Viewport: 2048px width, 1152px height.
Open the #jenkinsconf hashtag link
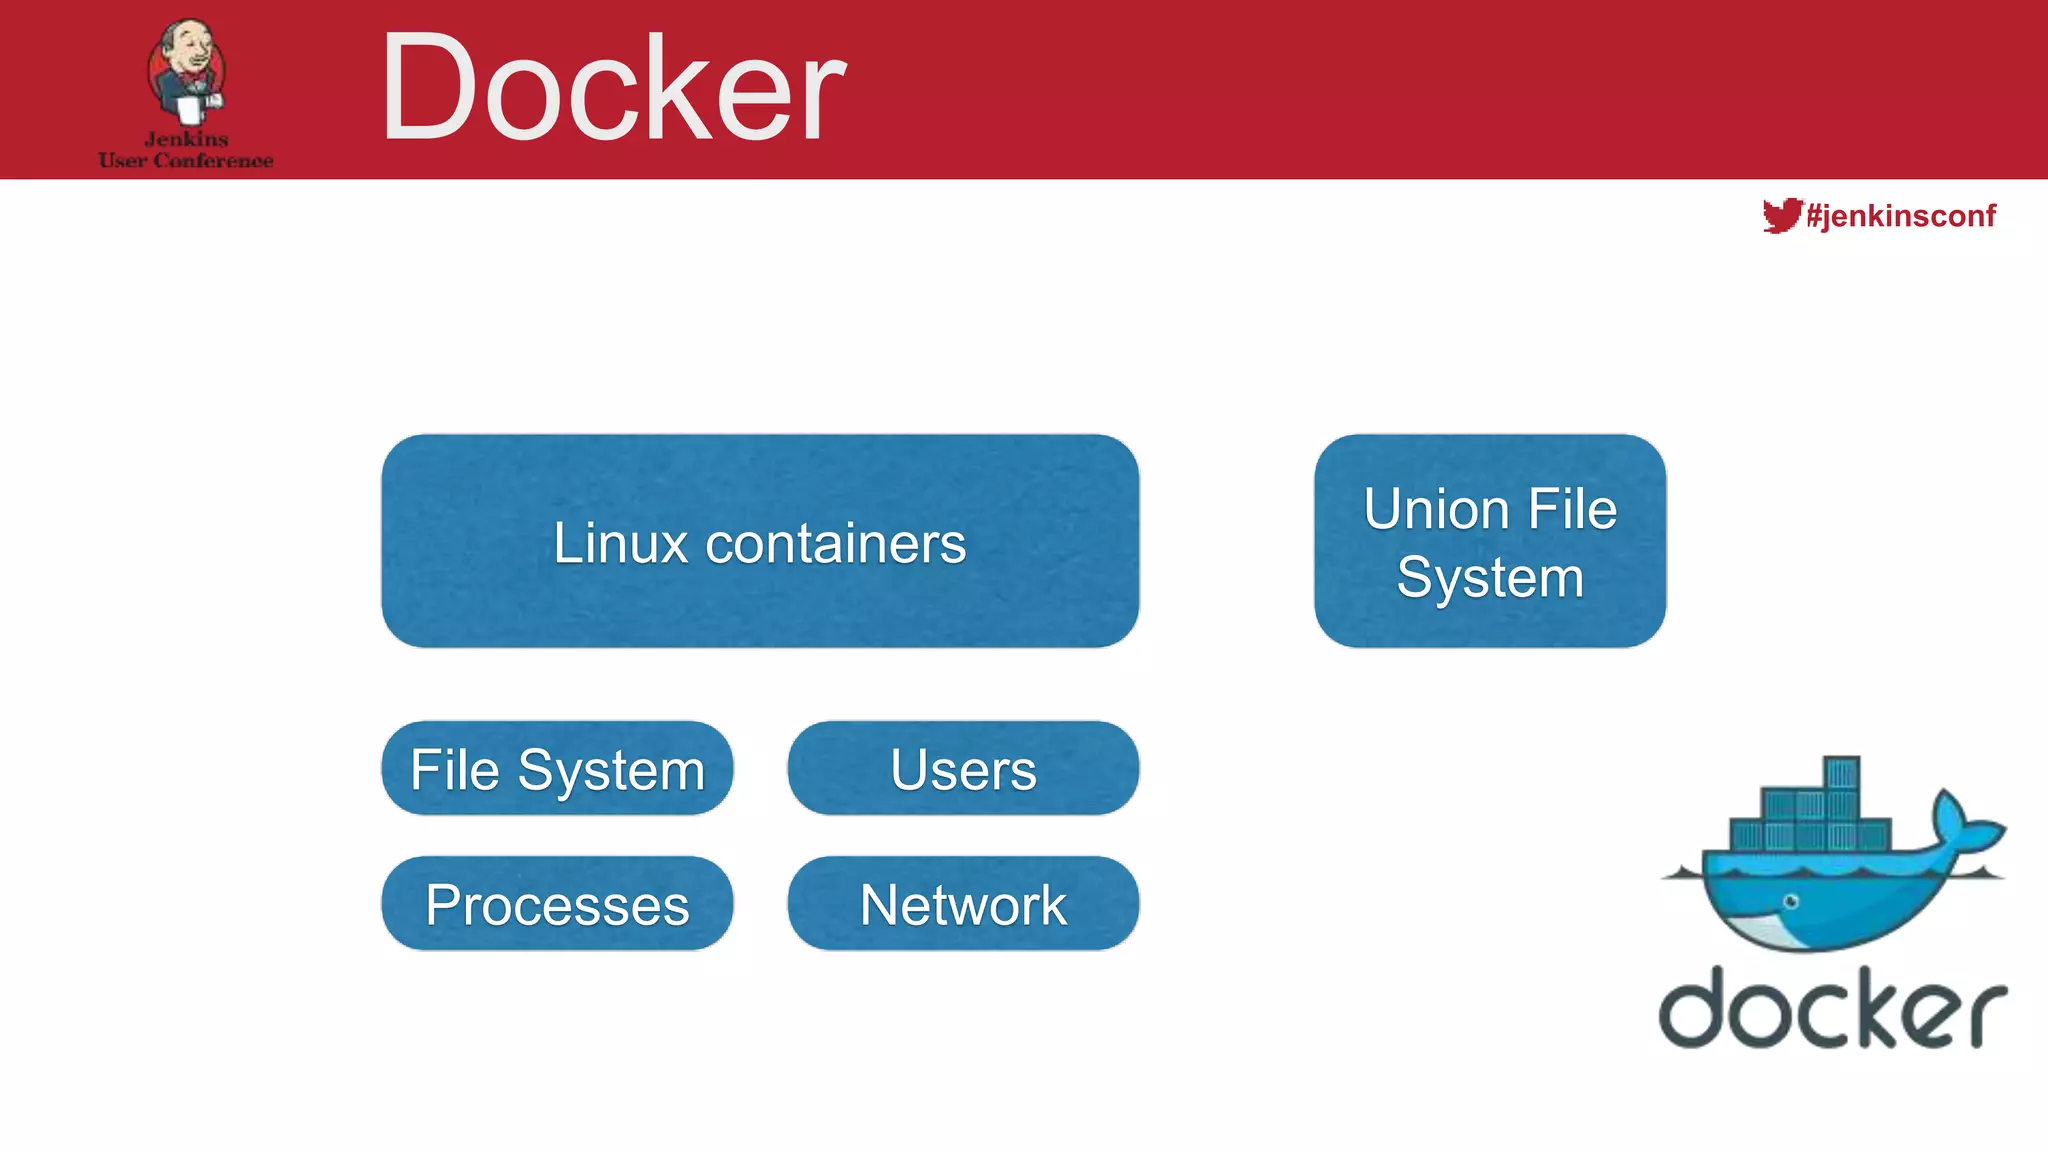coord(1900,215)
